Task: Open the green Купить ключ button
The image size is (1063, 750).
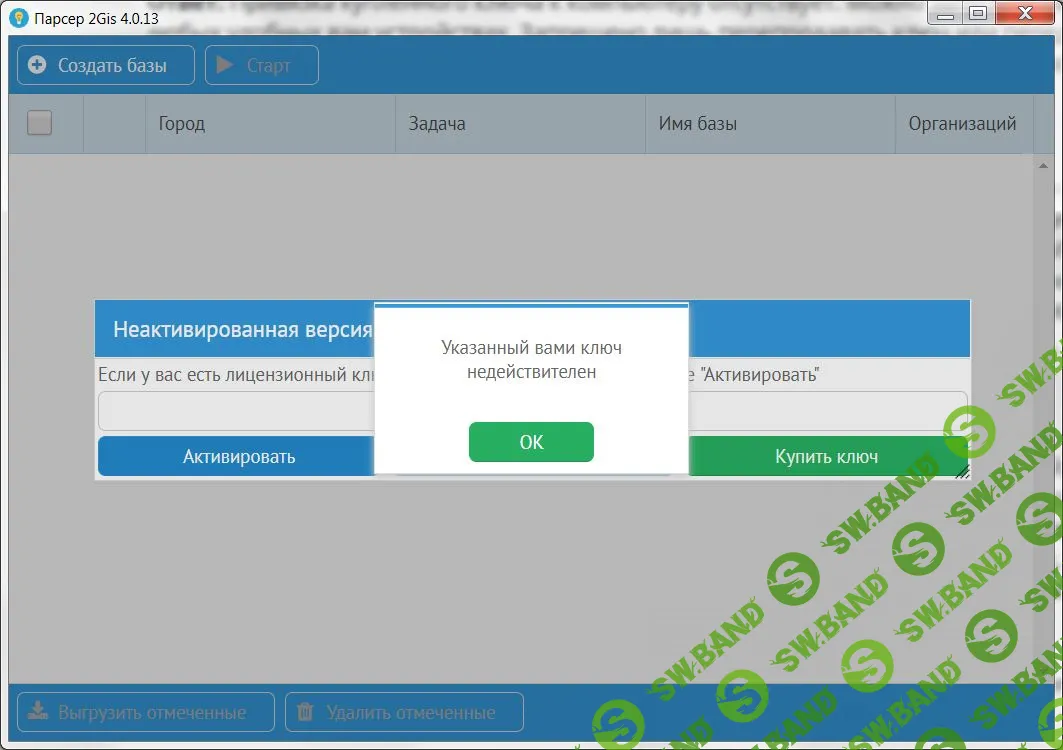Action: pos(826,457)
